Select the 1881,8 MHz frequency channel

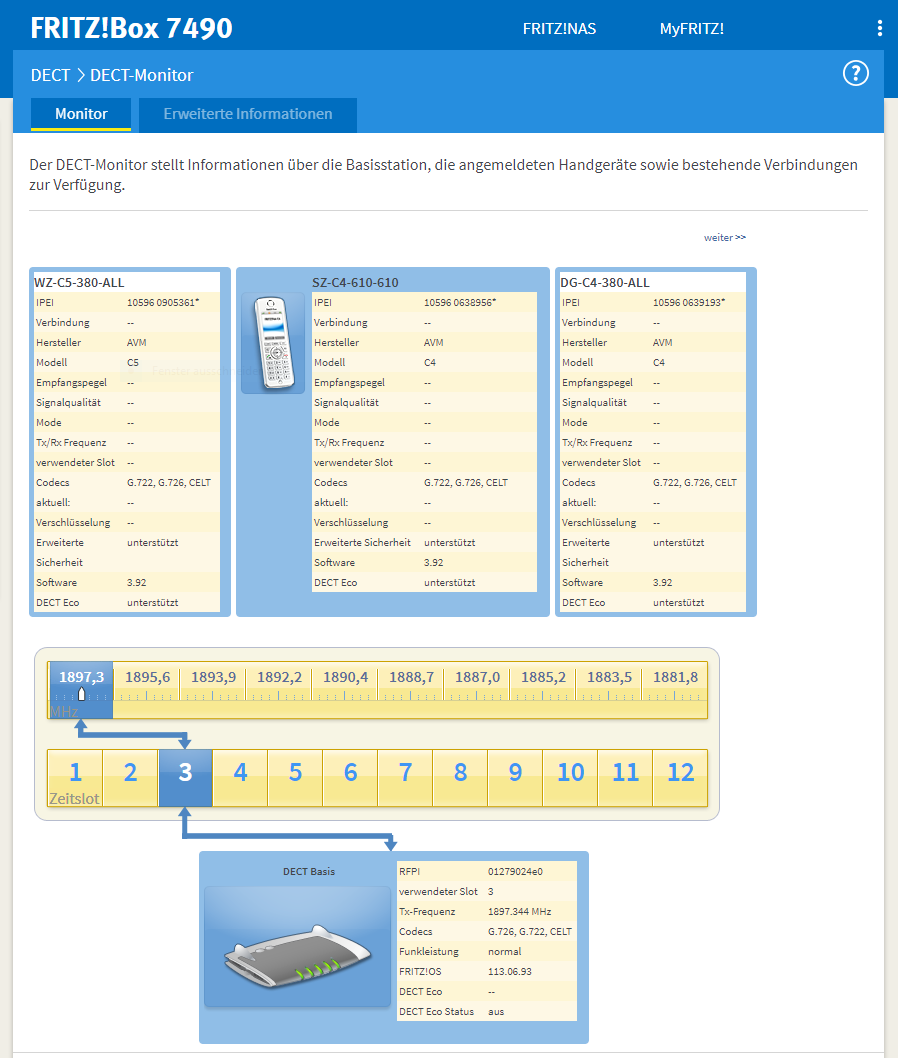[675, 678]
